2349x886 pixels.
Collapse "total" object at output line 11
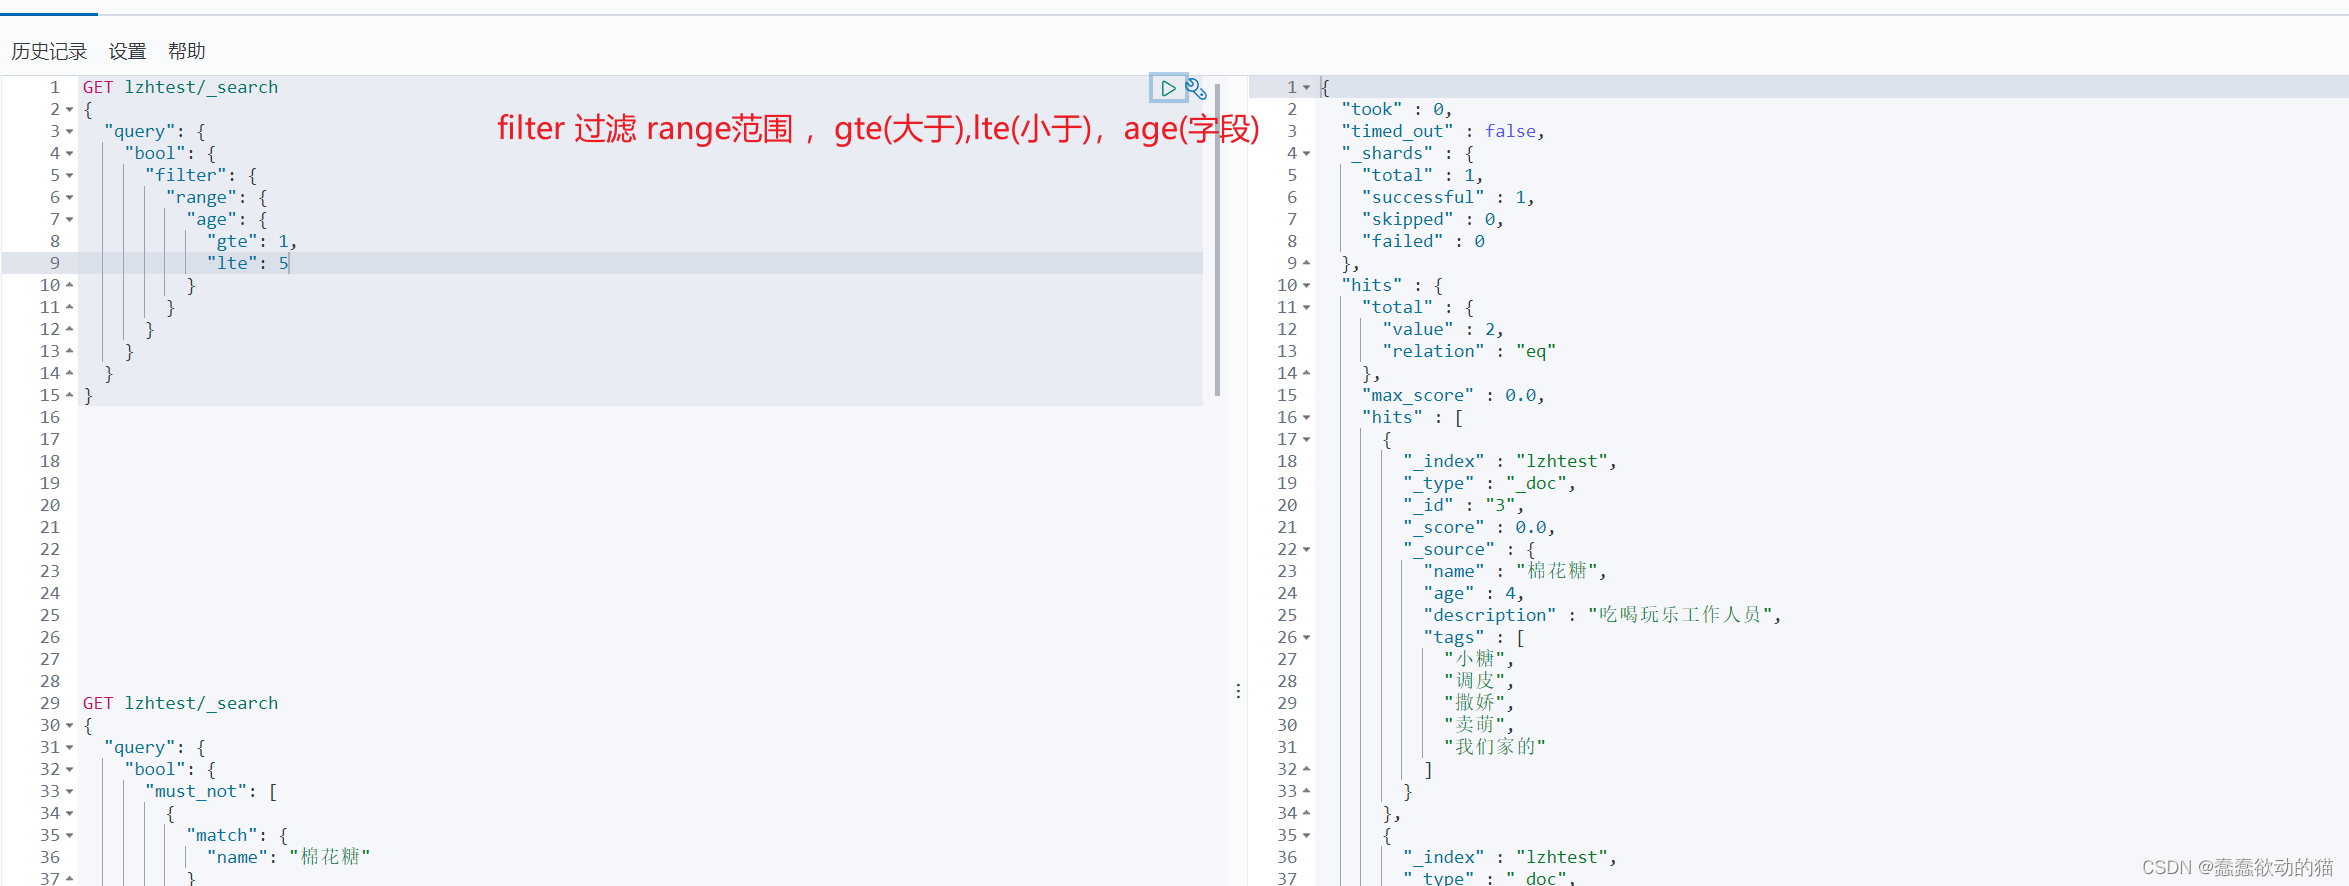pos(1306,308)
